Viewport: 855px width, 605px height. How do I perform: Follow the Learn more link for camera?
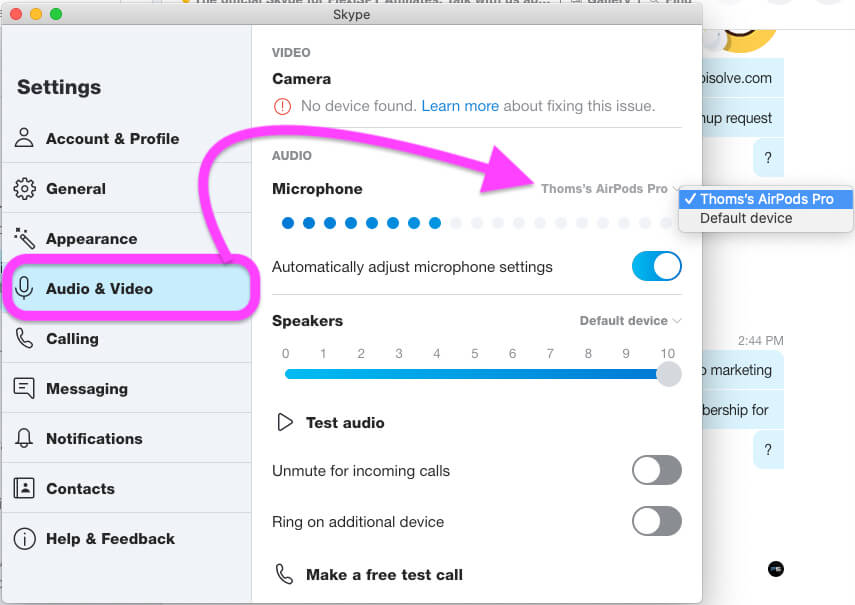point(460,106)
